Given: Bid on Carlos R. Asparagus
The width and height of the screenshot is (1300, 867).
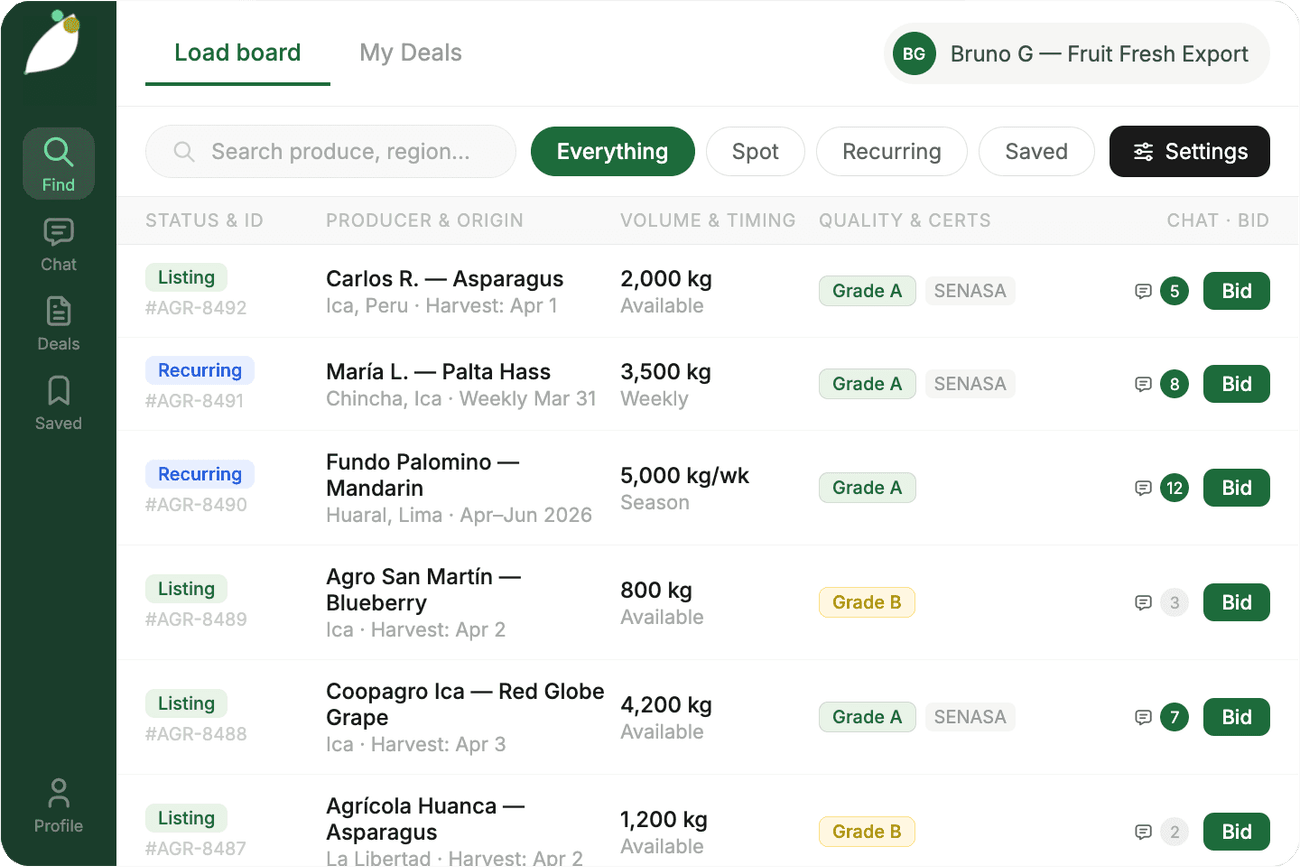Looking at the screenshot, I should pyautogui.click(x=1236, y=291).
